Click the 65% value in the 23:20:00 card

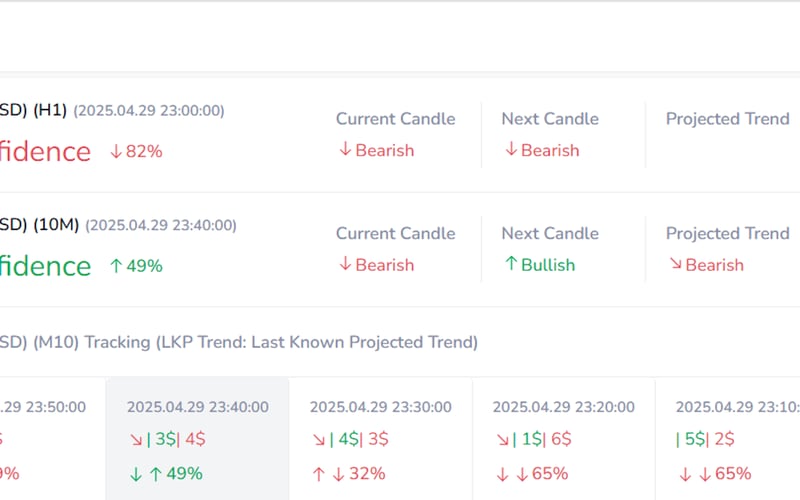click(549, 473)
